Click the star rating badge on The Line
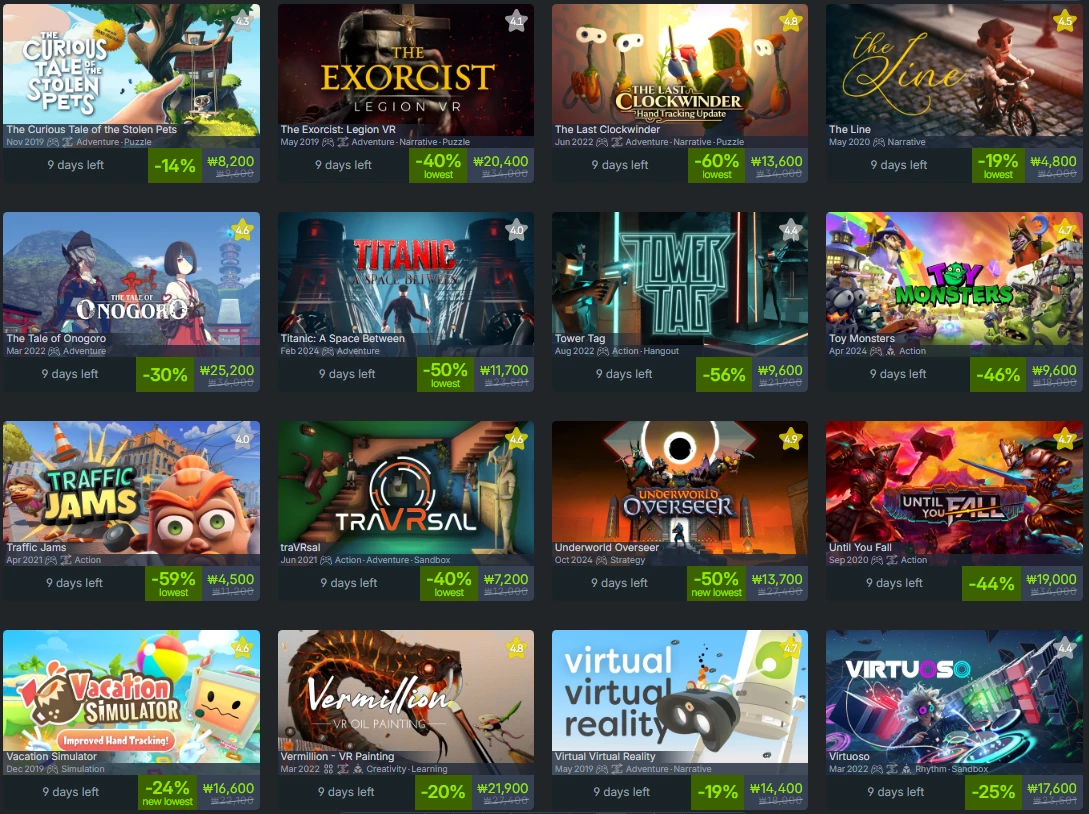Viewport: 1089px width, 814px height. (x=1065, y=21)
